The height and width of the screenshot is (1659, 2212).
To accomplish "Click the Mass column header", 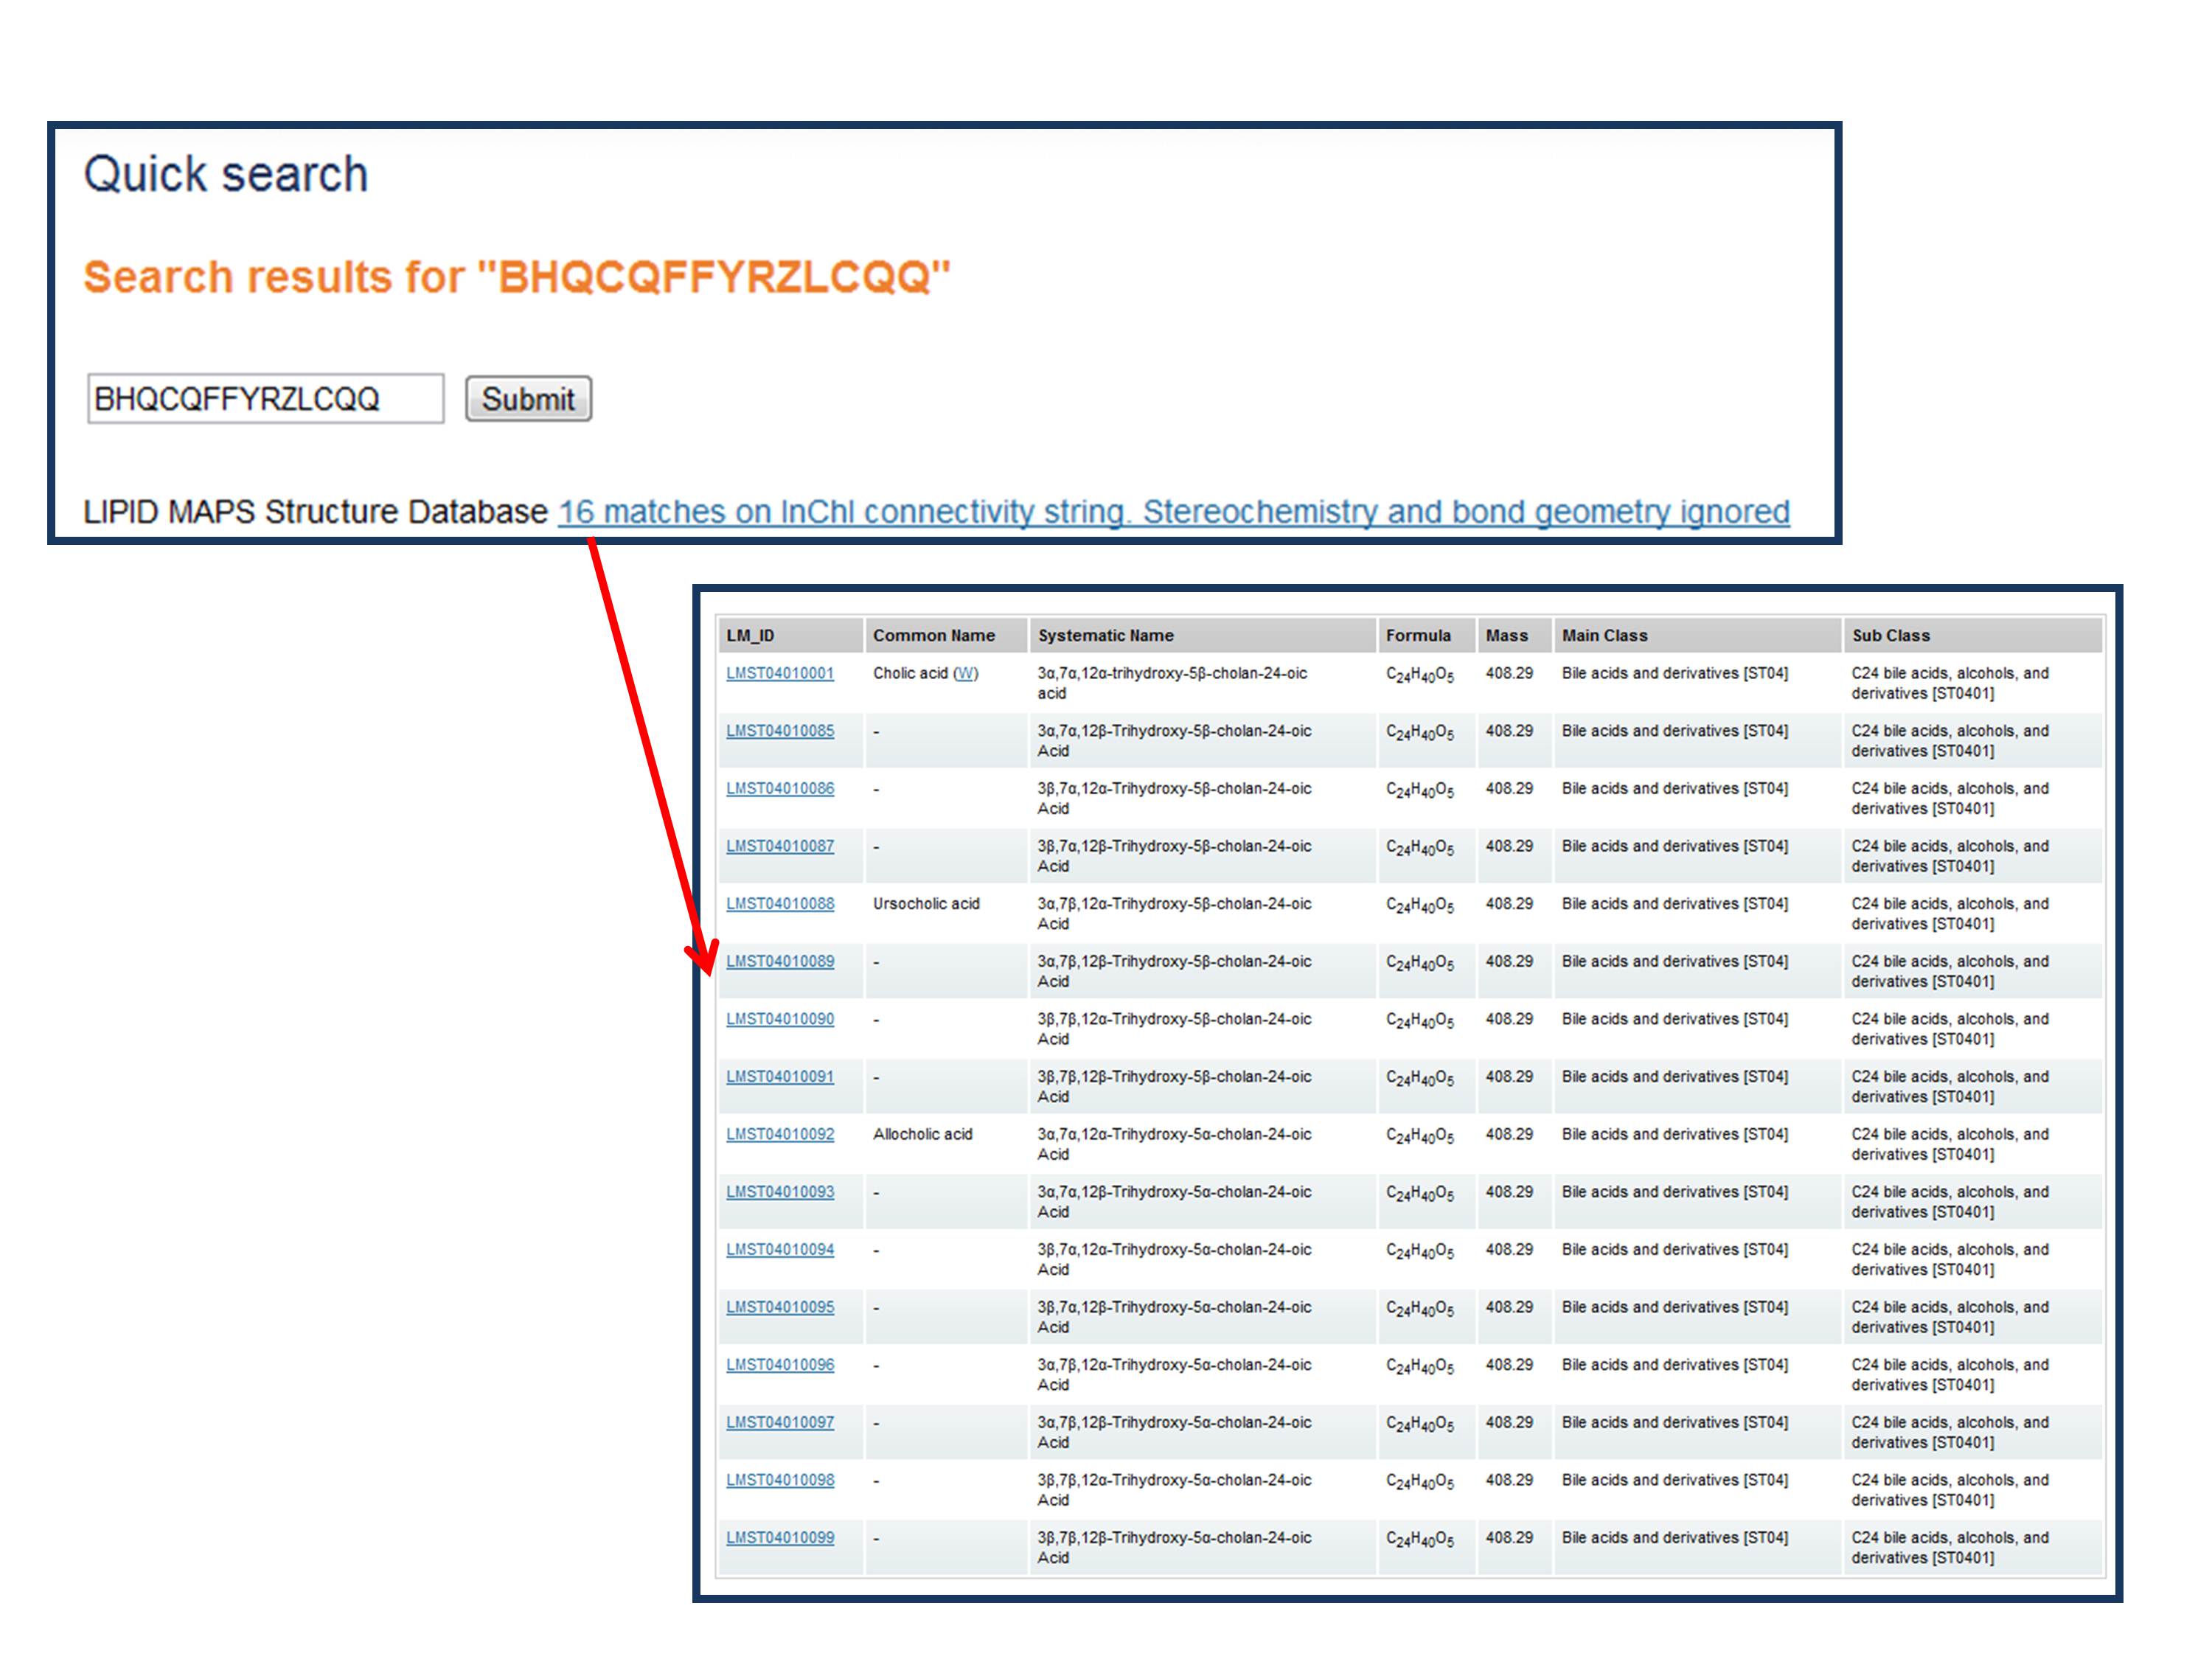I will click(1506, 635).
